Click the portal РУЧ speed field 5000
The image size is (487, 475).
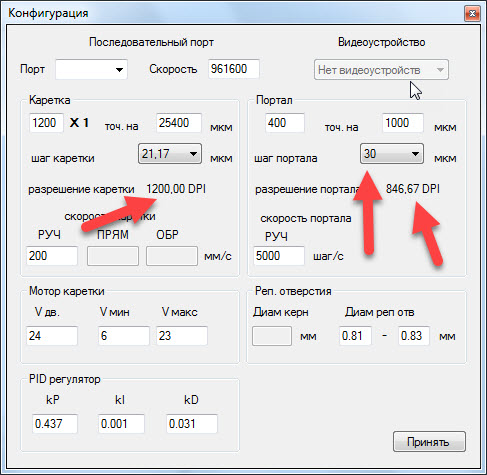pyautogui.click(x=279, y=256)
